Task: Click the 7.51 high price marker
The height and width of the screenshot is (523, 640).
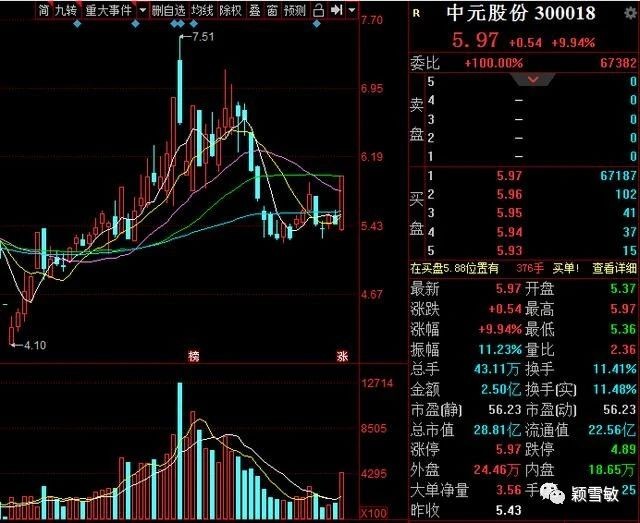Action: point(203,37)
